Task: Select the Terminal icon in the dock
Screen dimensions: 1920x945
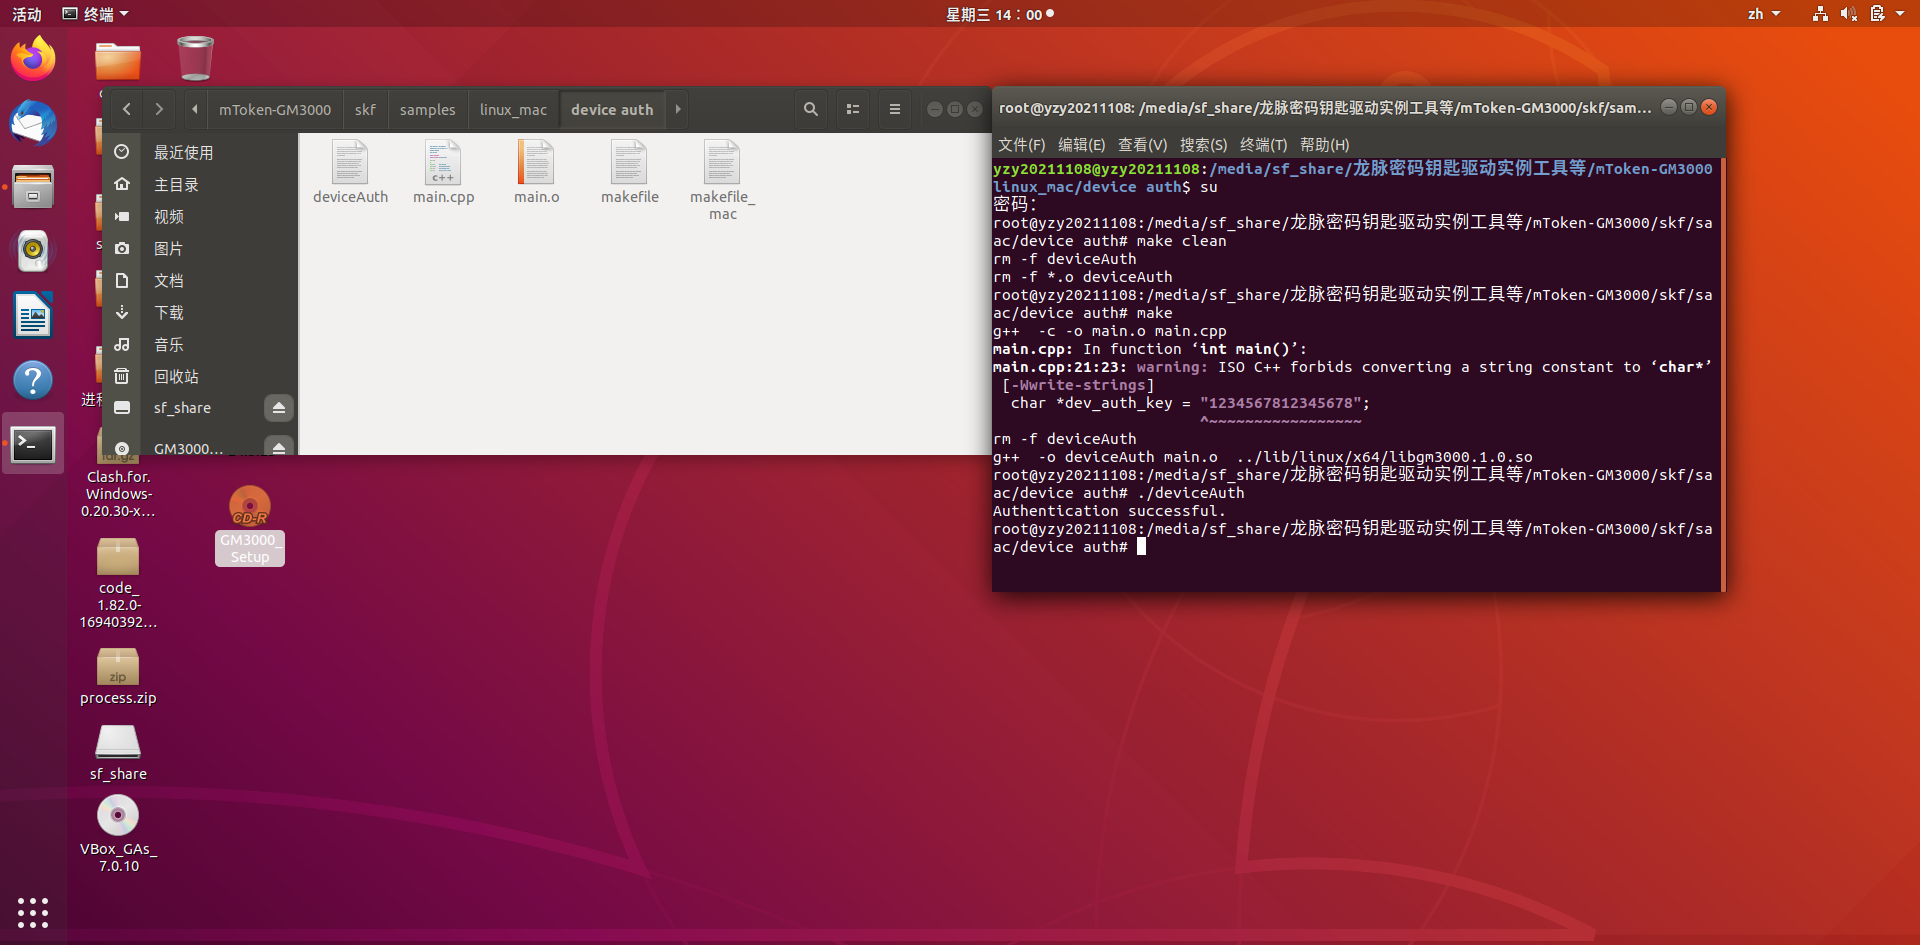Action: click(33, 444)
